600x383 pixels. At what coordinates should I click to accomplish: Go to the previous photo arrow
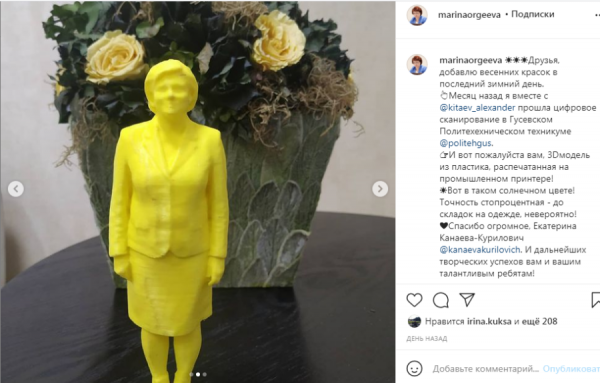[x=16, y=189]
